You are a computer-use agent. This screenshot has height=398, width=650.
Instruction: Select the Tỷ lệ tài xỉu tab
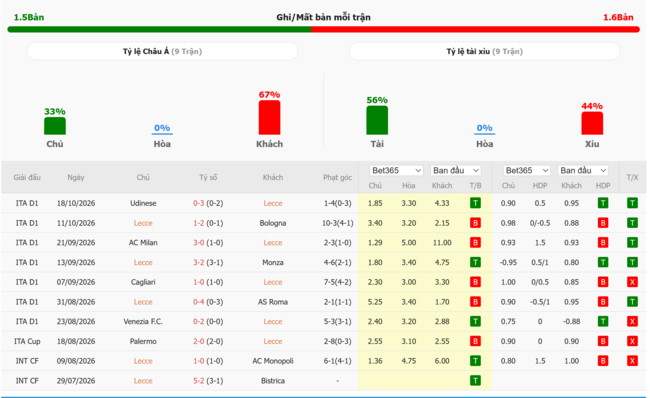click(485, 51)
